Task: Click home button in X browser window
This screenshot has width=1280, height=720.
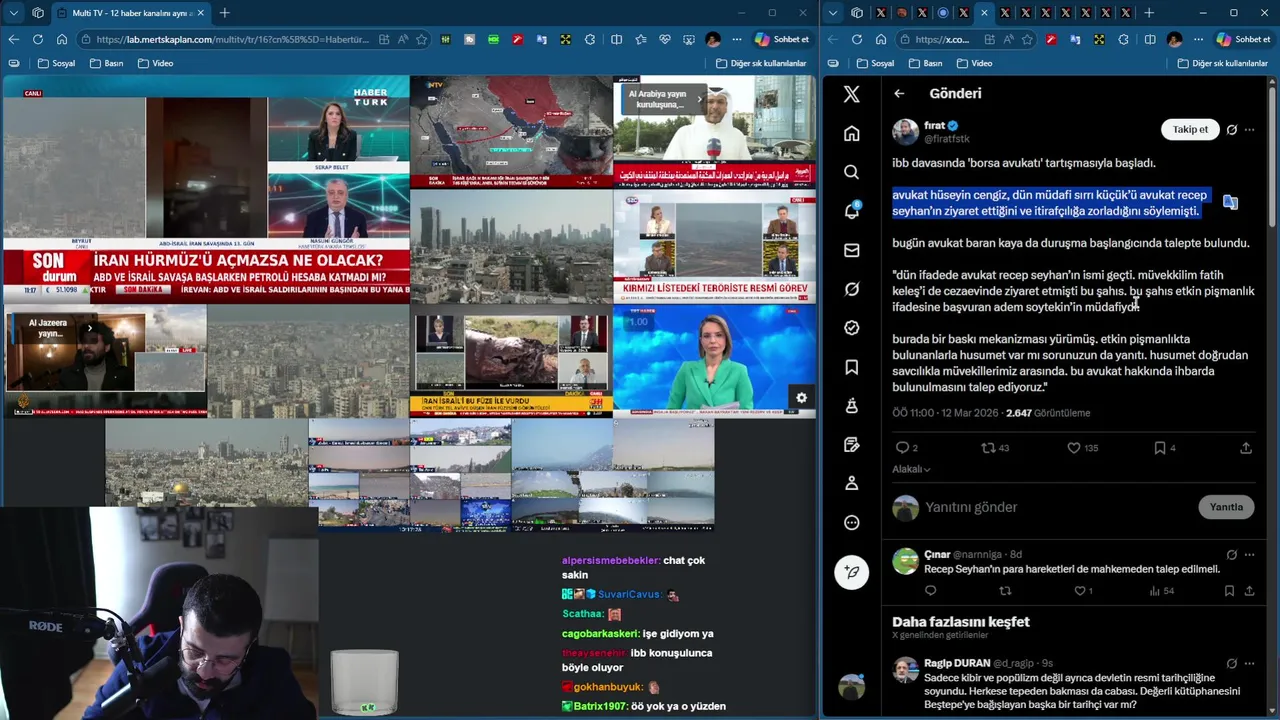Action: 881,39
